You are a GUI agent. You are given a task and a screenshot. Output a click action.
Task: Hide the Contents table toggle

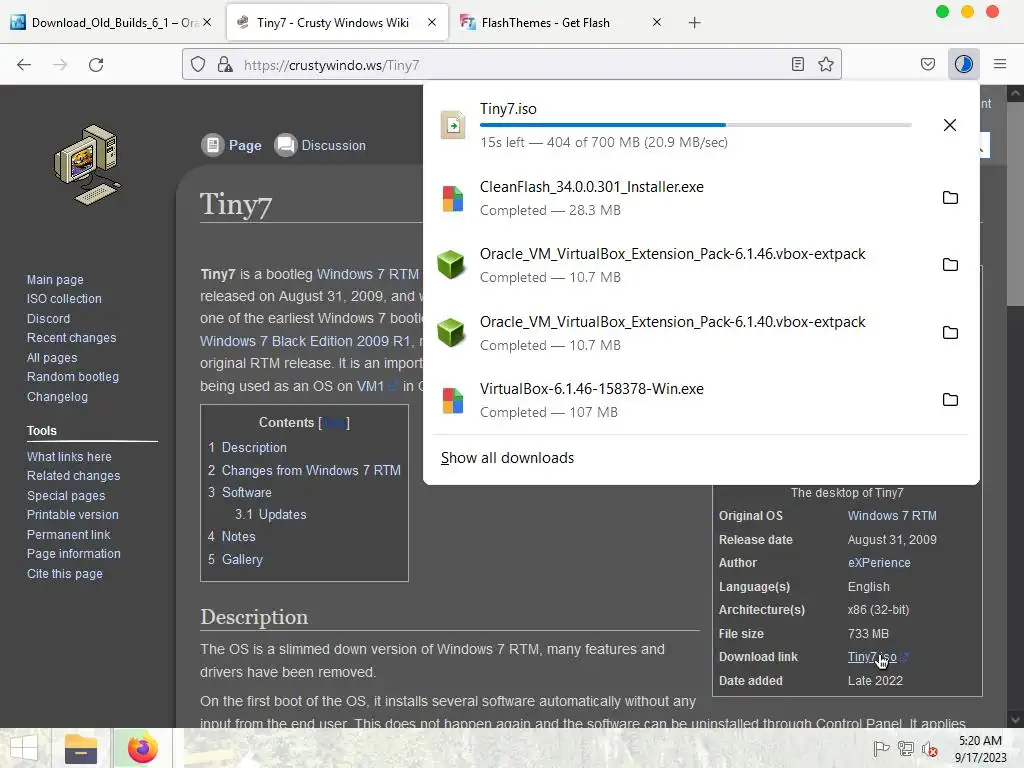coord(334,423)
